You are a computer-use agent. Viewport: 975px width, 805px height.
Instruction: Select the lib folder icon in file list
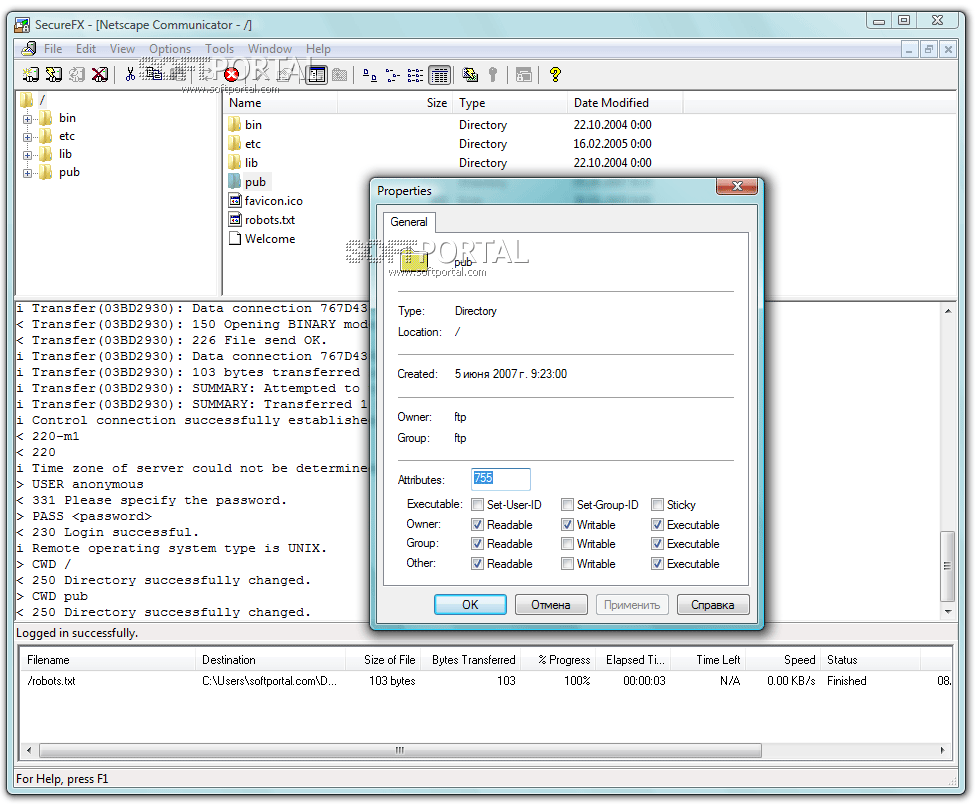tap(234, 163)
